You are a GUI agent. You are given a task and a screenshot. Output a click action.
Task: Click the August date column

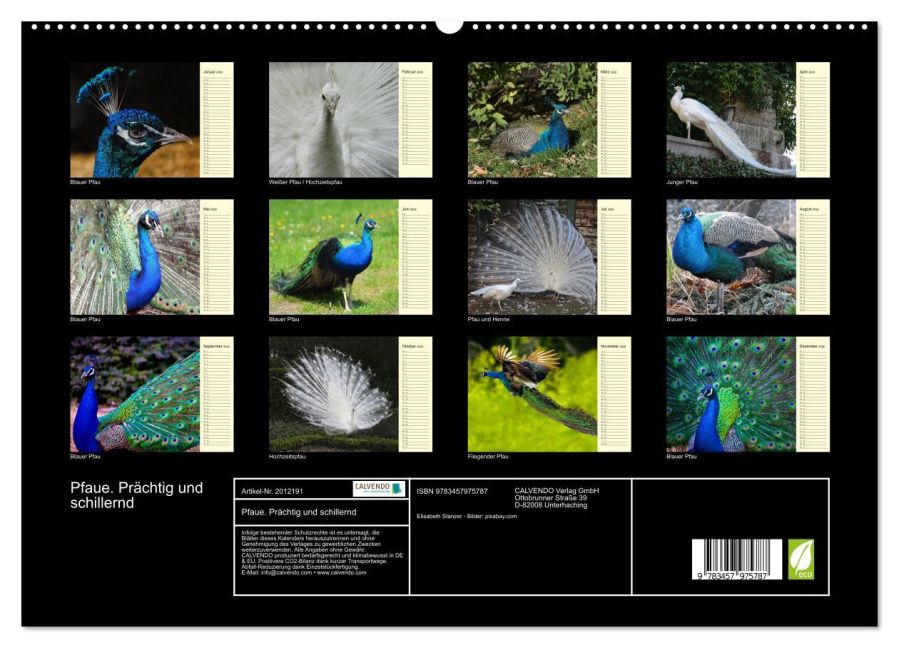(813, 257)
